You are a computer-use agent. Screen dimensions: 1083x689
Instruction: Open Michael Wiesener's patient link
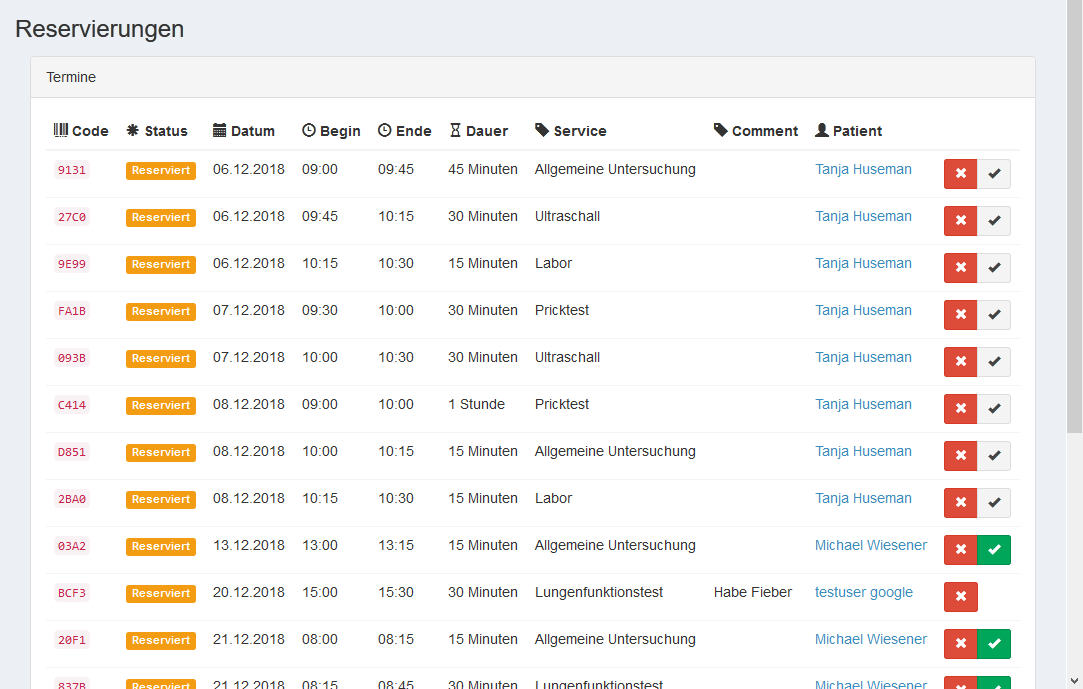871,544
